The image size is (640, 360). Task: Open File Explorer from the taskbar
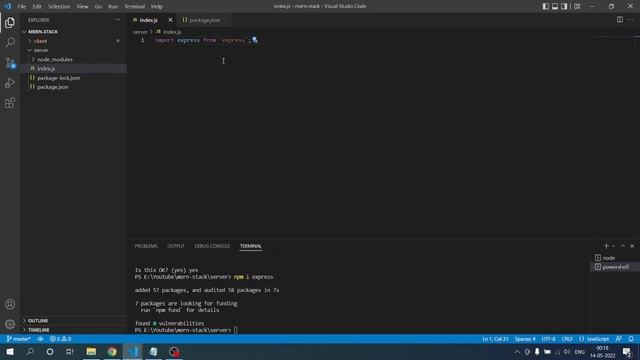tap(91, 351)
